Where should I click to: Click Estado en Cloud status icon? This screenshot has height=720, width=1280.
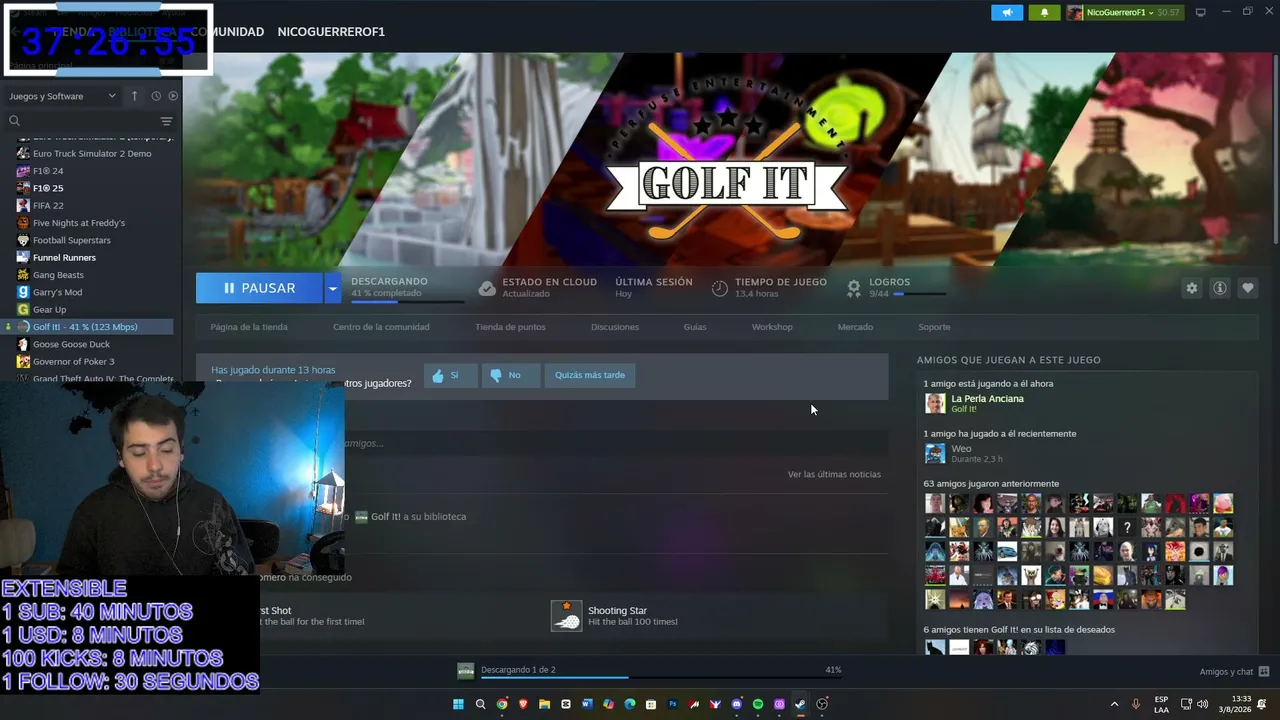tap(487, 288)
